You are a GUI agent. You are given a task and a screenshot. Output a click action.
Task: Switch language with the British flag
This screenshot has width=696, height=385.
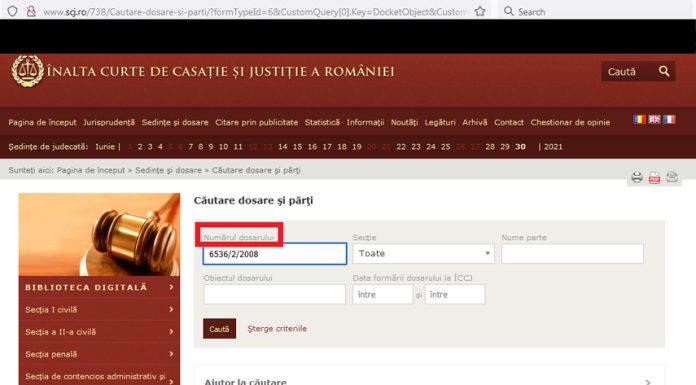(x=654, y=119)
